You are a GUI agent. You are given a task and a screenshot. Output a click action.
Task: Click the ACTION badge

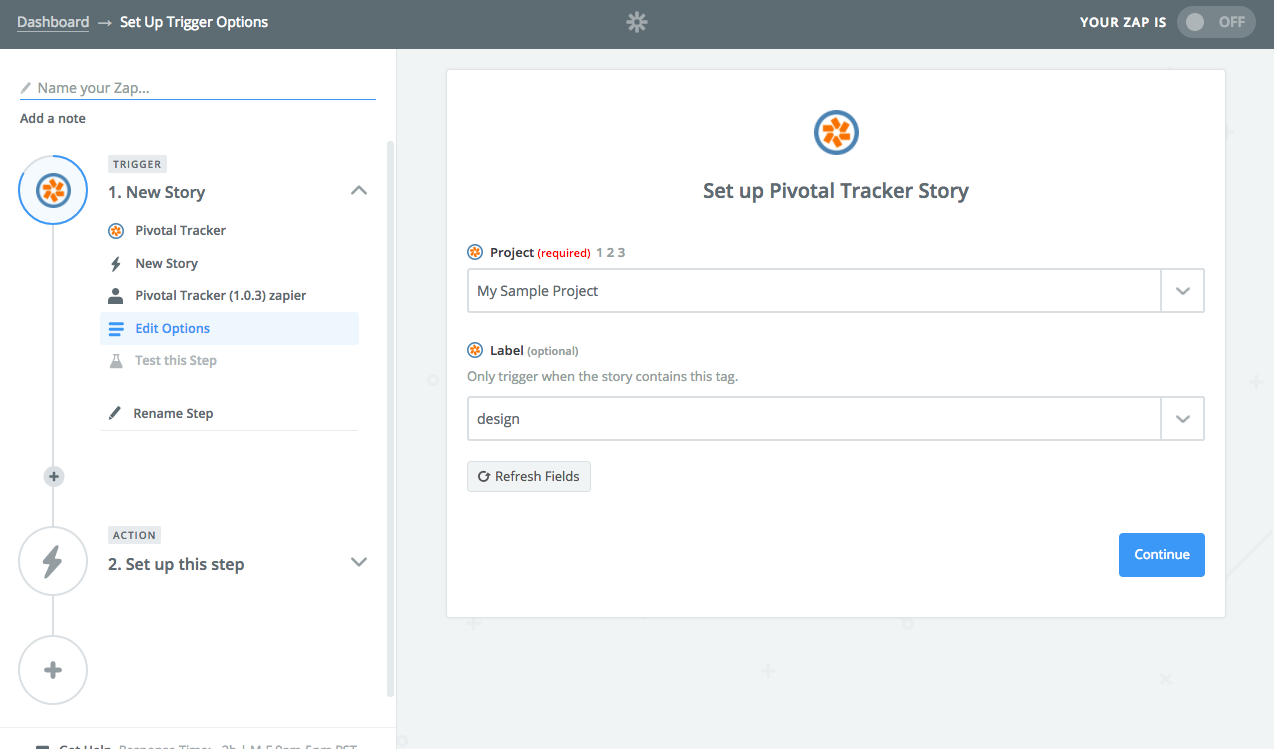(134, 535)
